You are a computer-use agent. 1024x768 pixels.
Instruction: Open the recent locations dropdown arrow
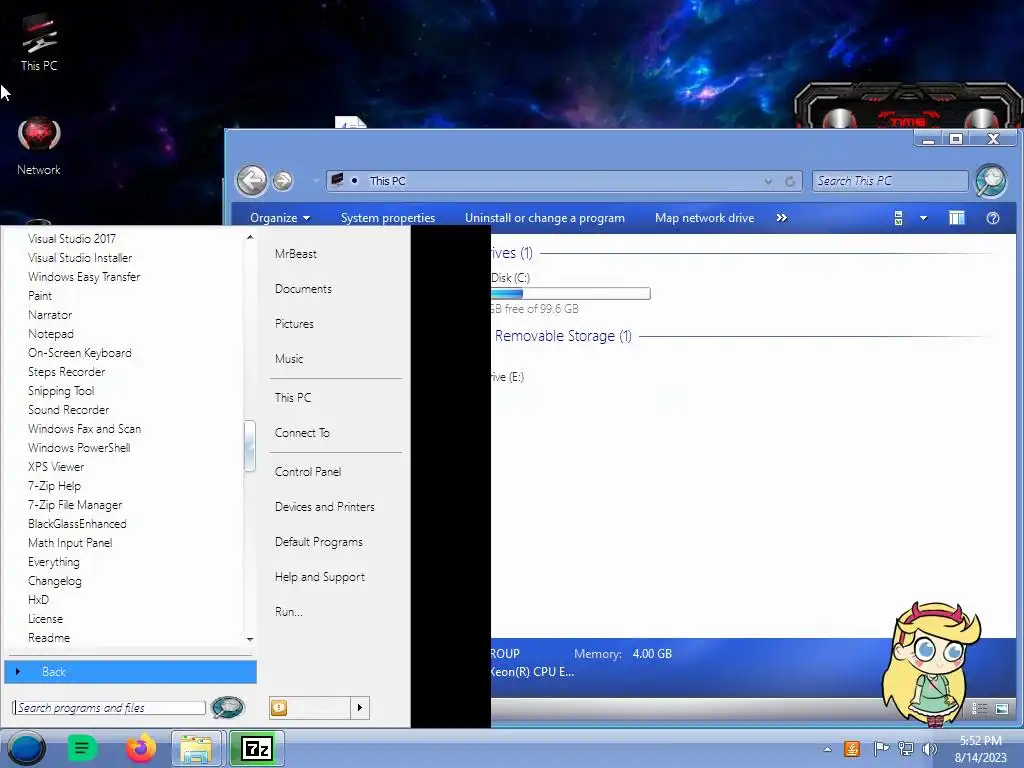point(316,181)
